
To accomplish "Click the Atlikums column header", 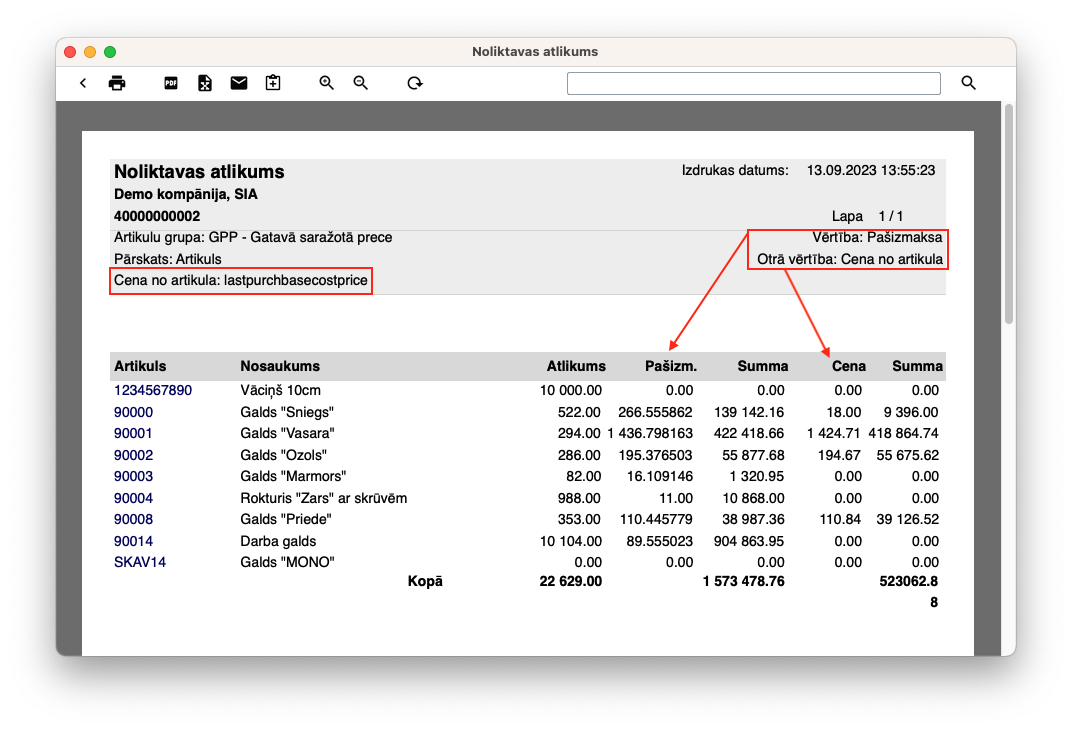I will 576,366.
